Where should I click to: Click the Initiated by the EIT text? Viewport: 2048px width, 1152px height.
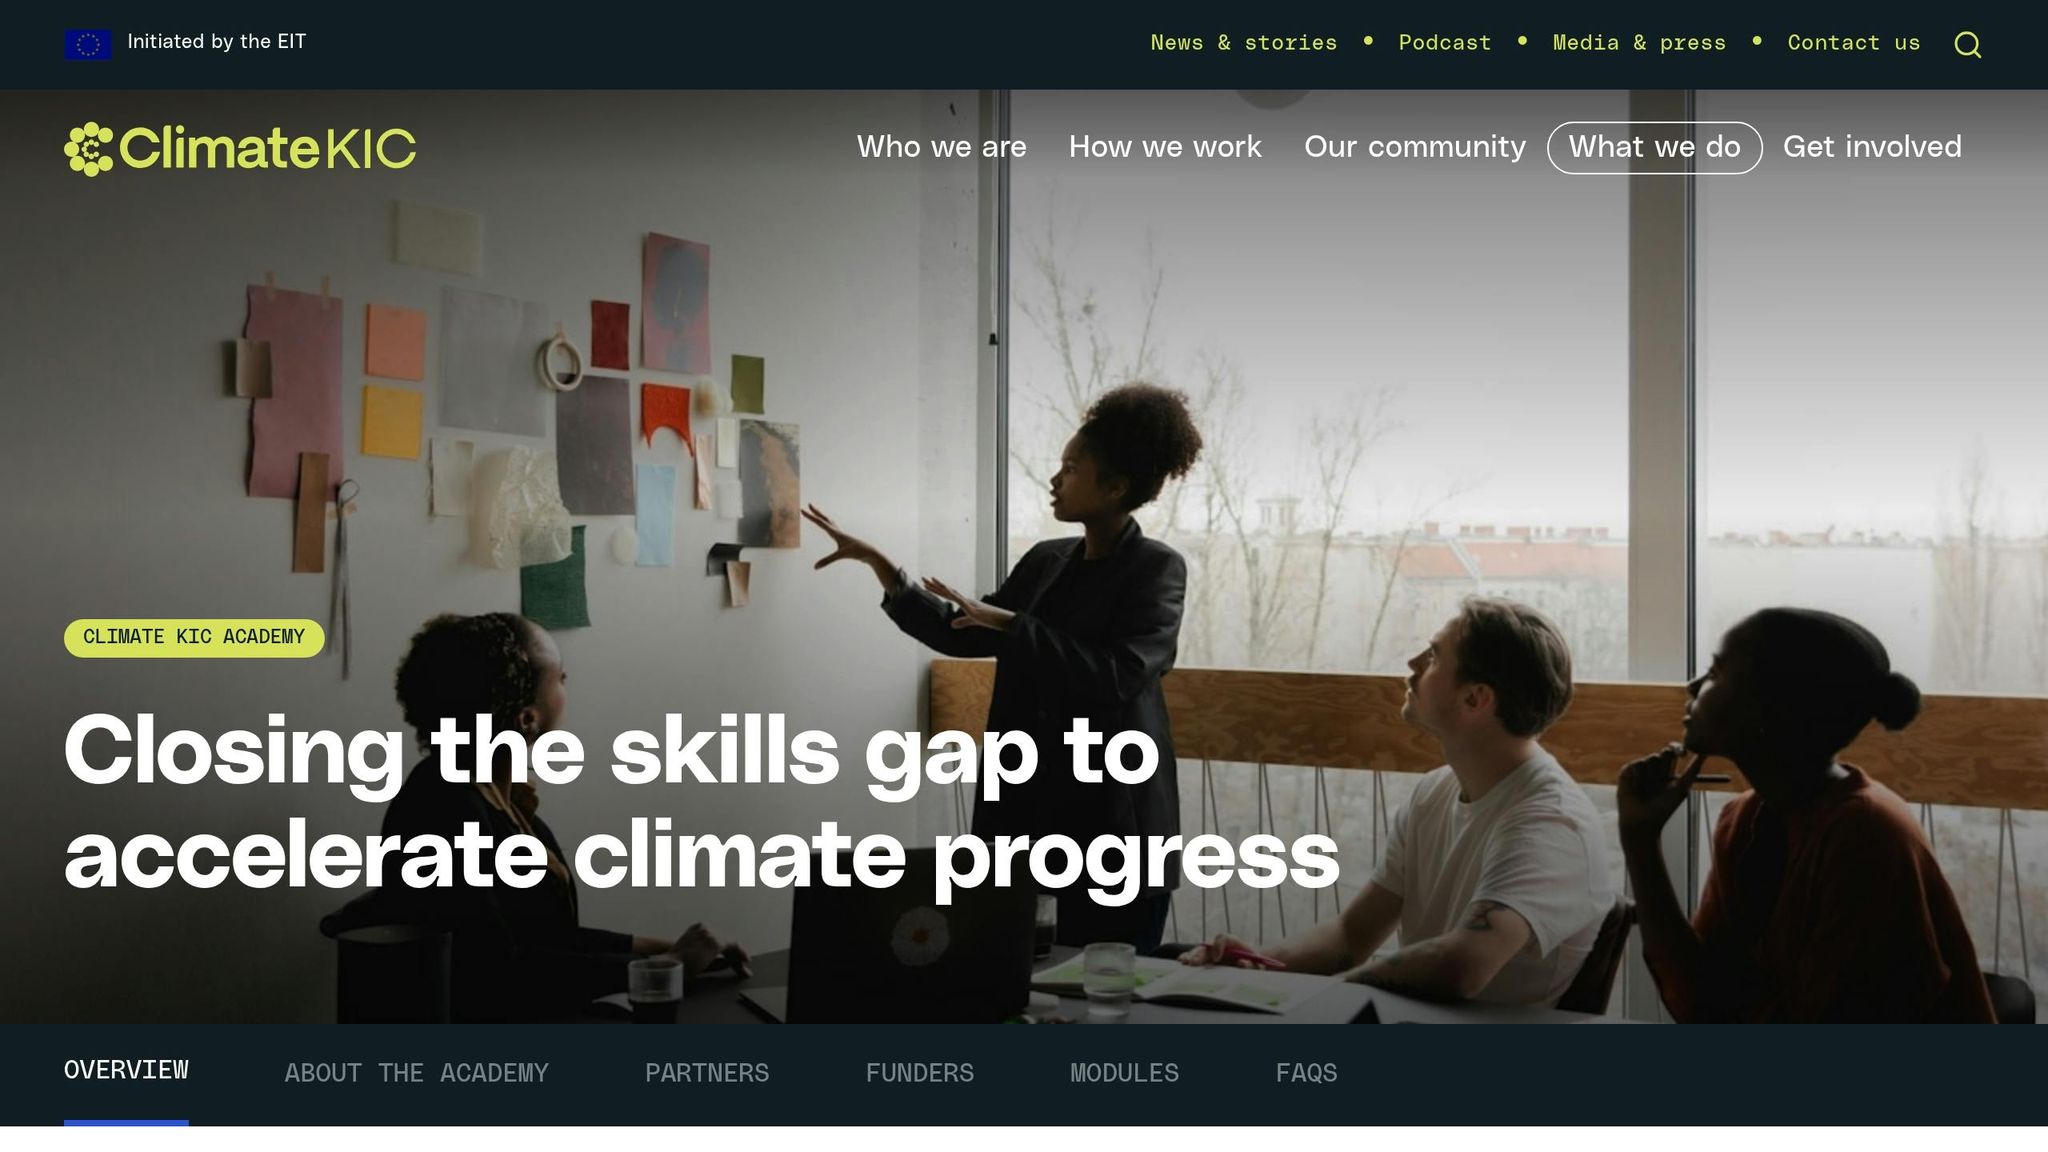pos(217,42)
